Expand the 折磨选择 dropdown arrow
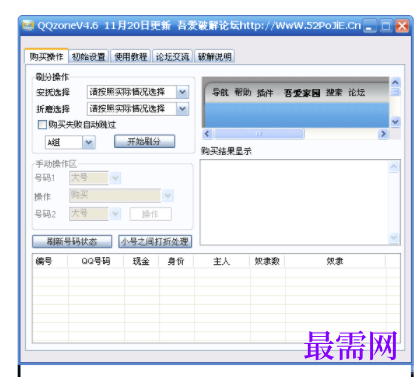This screenshot has width=416, height=377. (182, 109)
